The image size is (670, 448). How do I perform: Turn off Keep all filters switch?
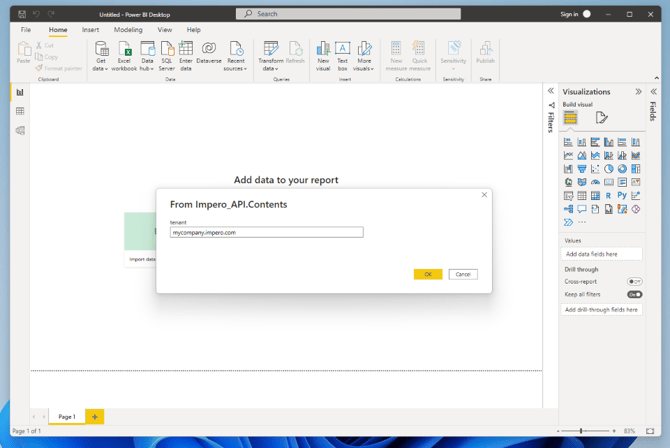click(634, 295)
